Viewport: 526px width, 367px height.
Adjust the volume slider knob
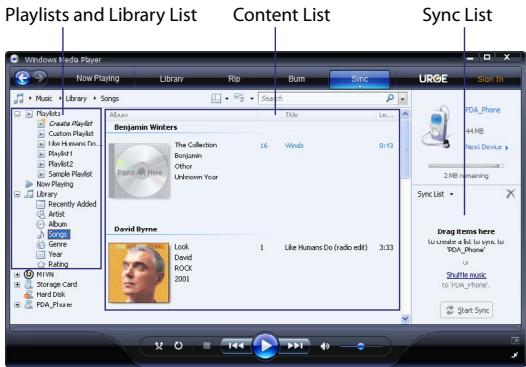click(361, 346)
